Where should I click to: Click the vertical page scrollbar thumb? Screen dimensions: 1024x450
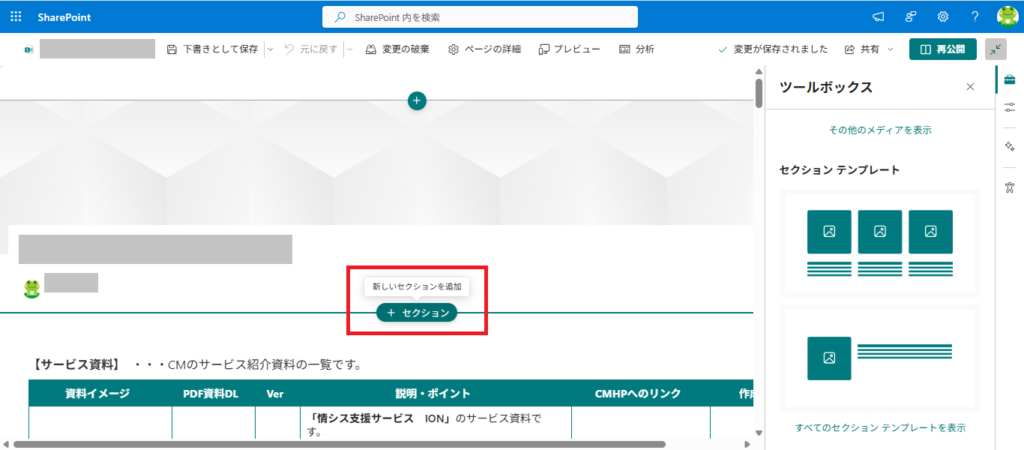click(759, 93)
